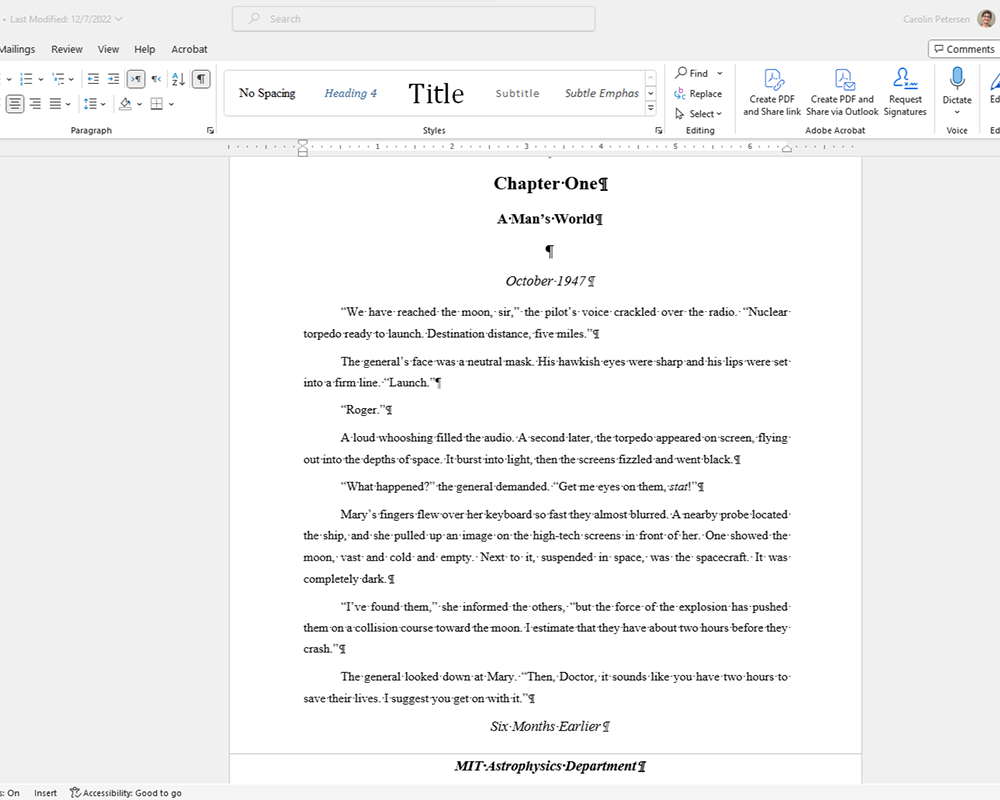Viewport: 1000px width, 800px height.
Task: Open the numbering list dropdown arrow
Action: click(40, 80)
